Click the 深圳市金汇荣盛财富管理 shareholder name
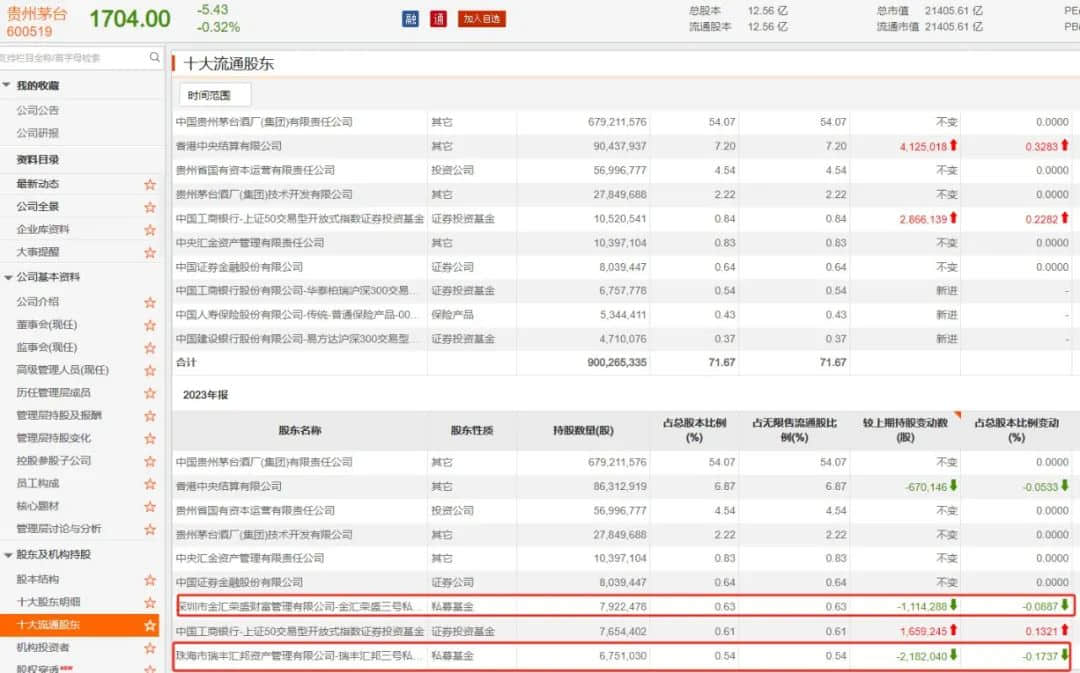Screen dimensions: 1080x673 pyautogui.click(x=295, y=607)
